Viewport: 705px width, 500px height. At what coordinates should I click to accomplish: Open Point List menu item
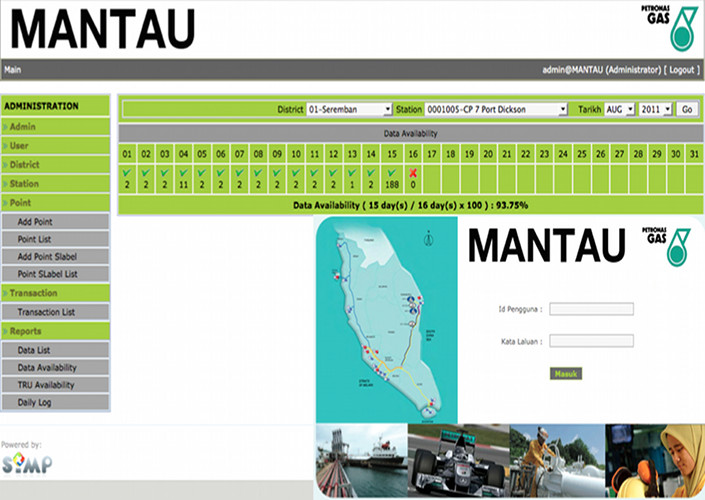pyautogui.click(x=55, y=239)
